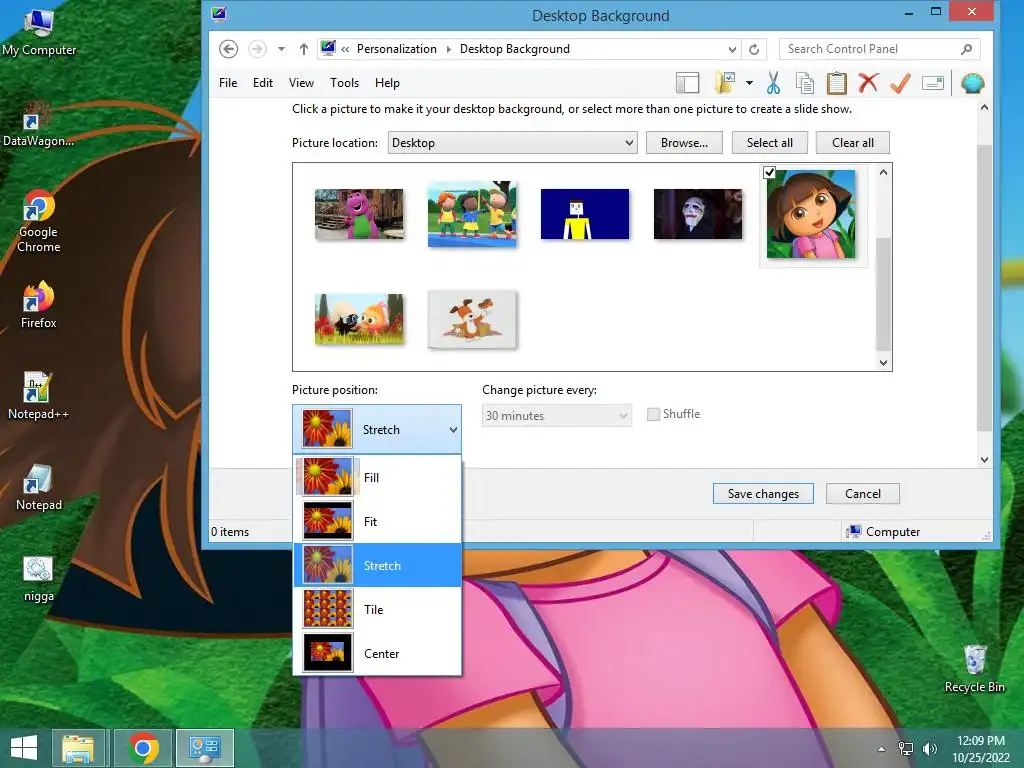
Task: Click the Save changes button
Action: pyautogui.click(x=763, y=494)
